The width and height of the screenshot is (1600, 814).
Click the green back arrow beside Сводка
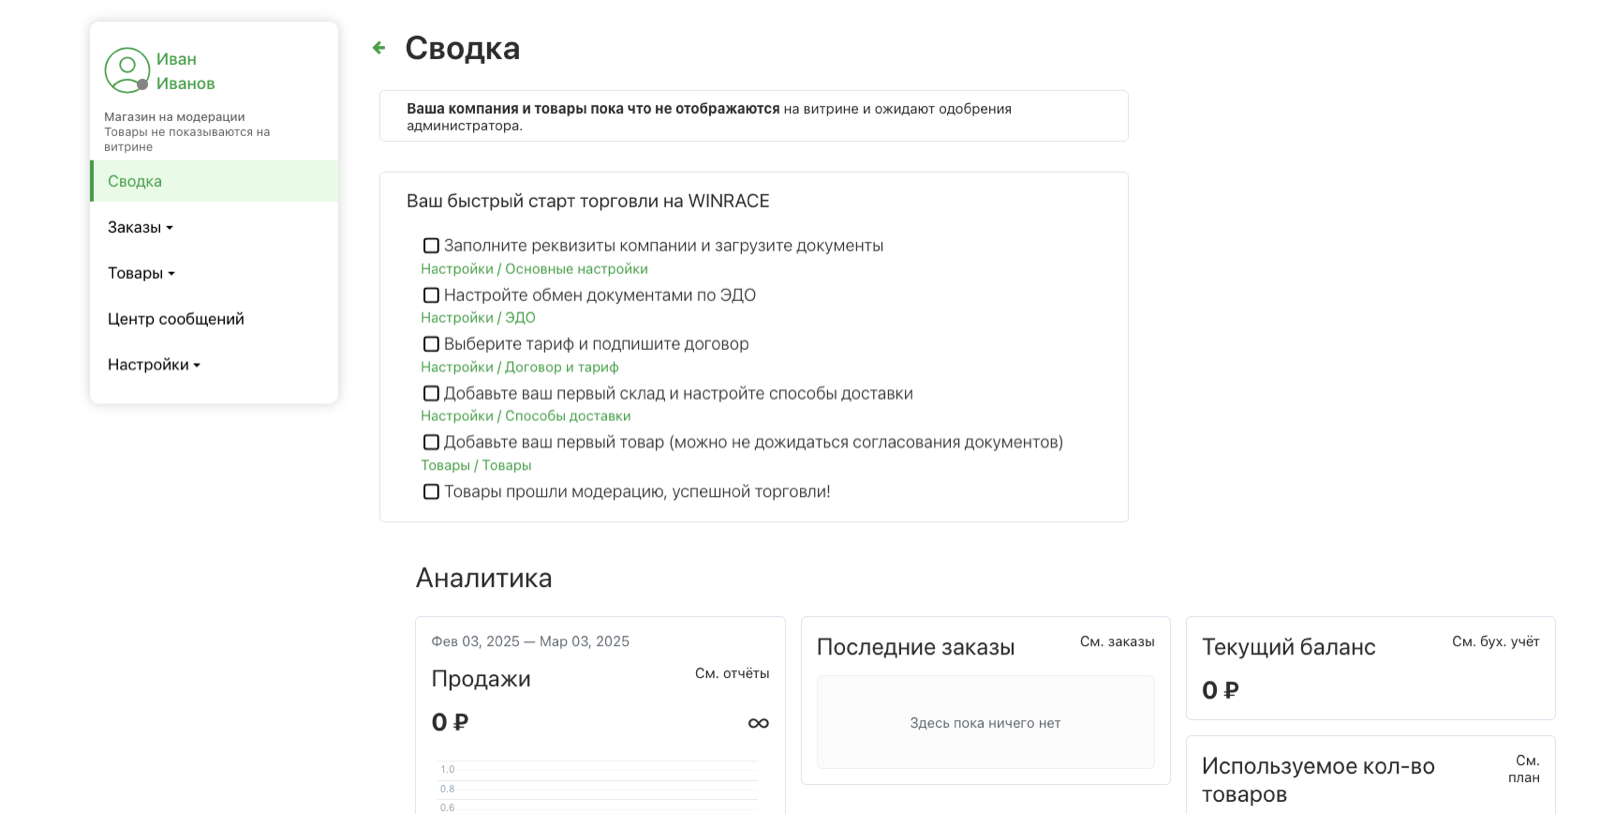point(379,47)
